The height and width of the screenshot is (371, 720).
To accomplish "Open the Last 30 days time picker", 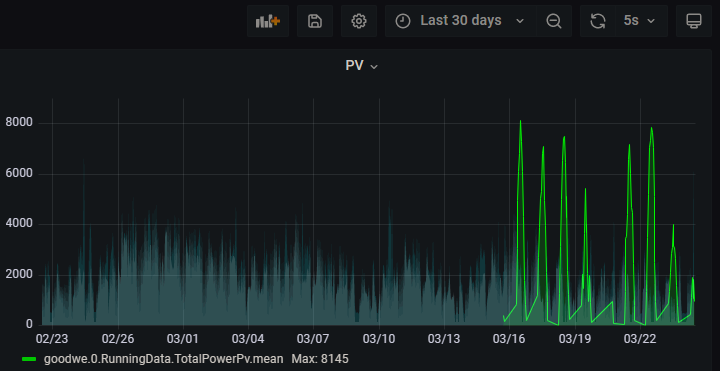I will pyautogui.click(x=461, y=21).
